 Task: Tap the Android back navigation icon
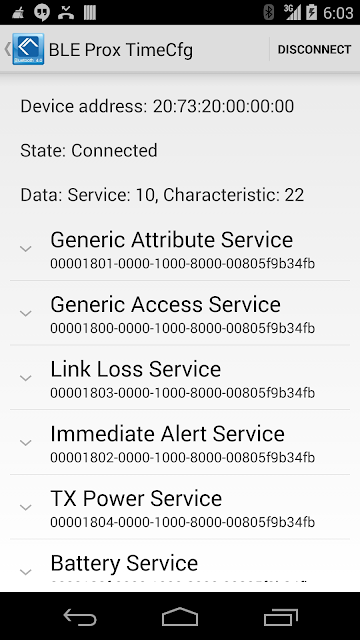coord(80,616)
